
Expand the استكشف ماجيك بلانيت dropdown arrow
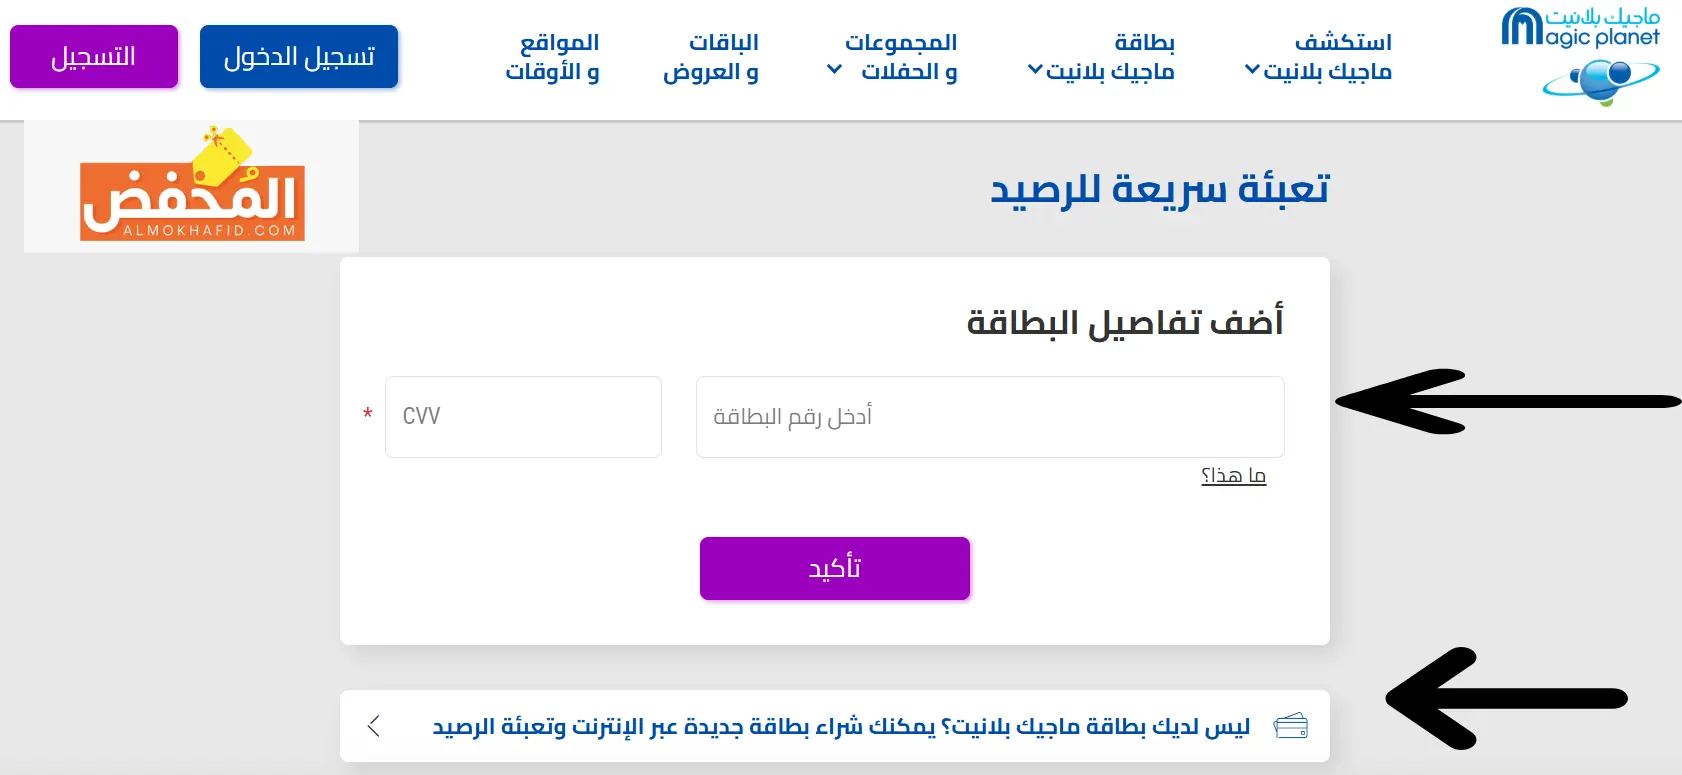(x=1252, y=70)
